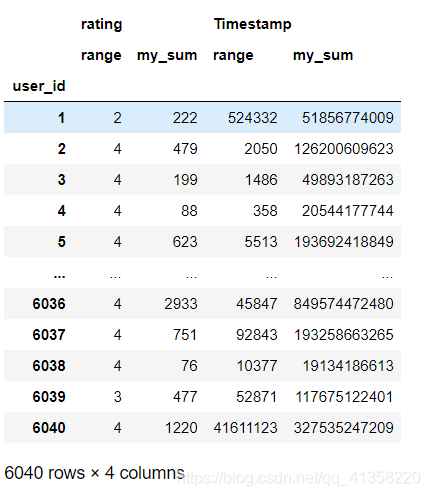430x496 pixels.
Task: Click rating my_sum value 2933
Action: 181,304
